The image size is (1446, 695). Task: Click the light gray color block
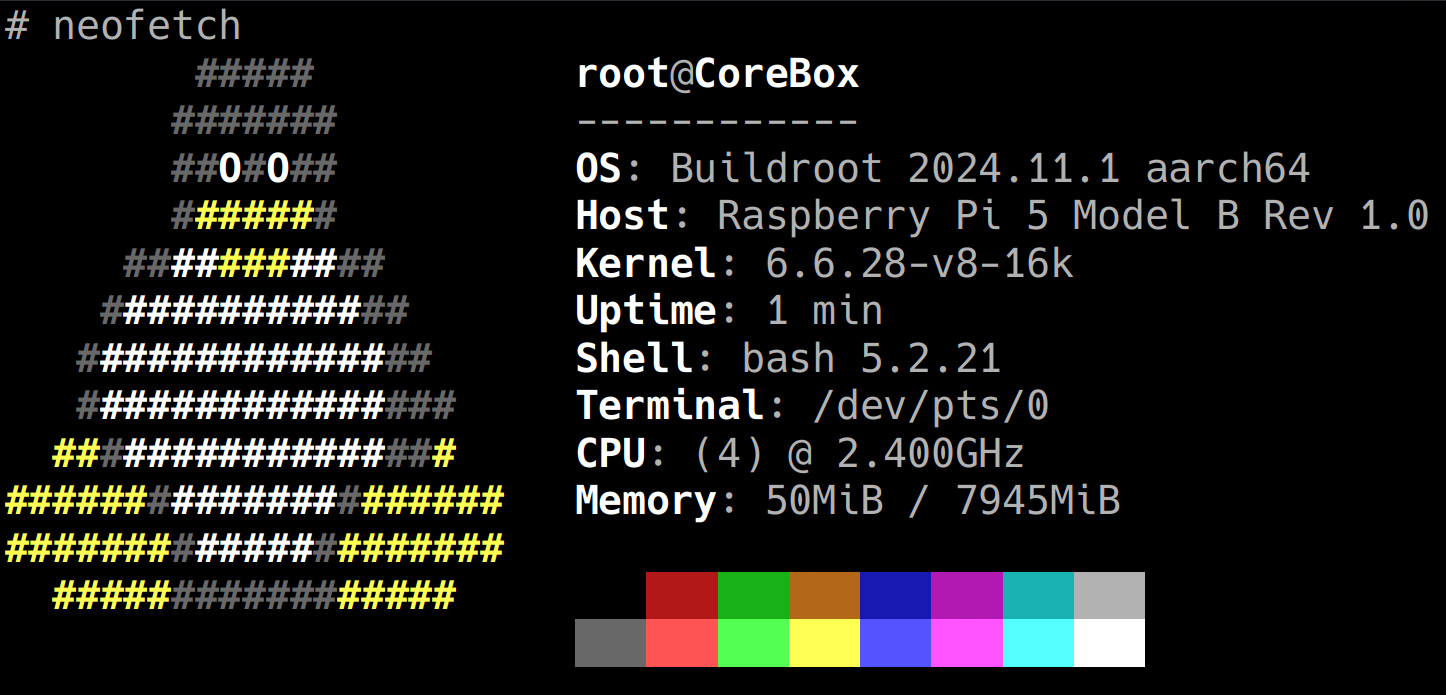tap(1109, 595)
